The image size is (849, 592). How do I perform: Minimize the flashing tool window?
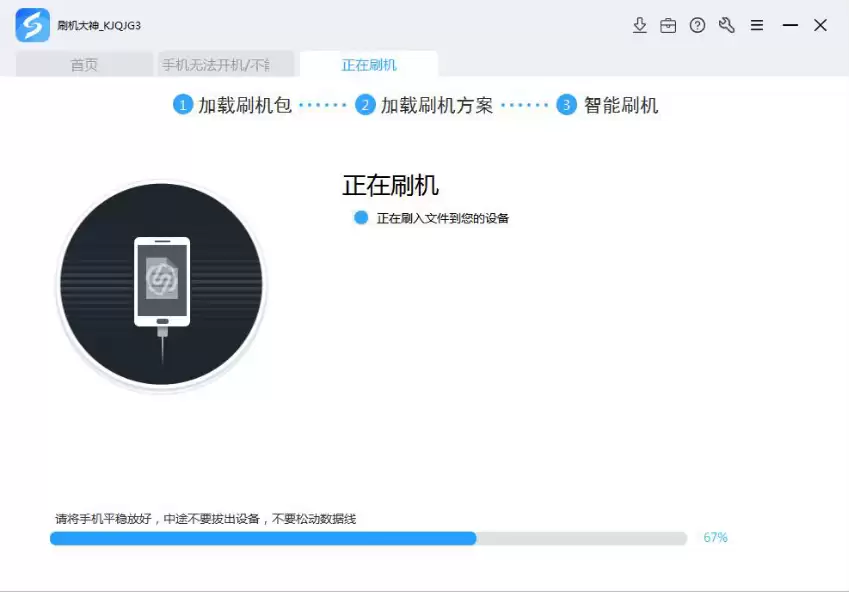click(790, 25)
